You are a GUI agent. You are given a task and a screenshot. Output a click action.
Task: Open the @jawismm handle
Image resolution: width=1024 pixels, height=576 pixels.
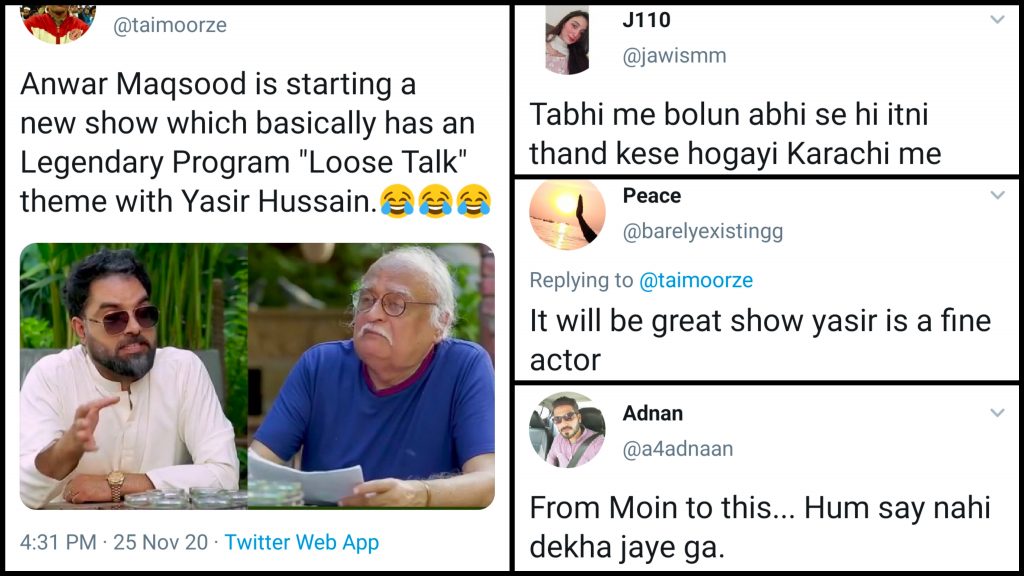tap(674, 56)
